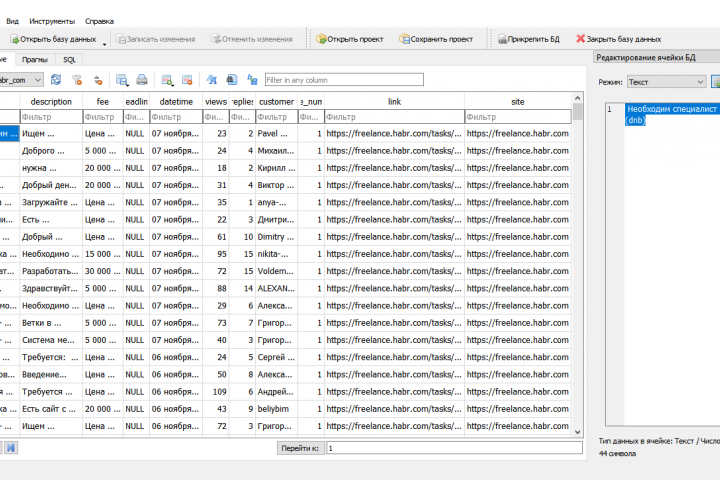The width and height of the screenshot is (720, 480).
Task: Expand the 'Режим' mode combo box
Action: pyautogui.click(x=700, y=81)
